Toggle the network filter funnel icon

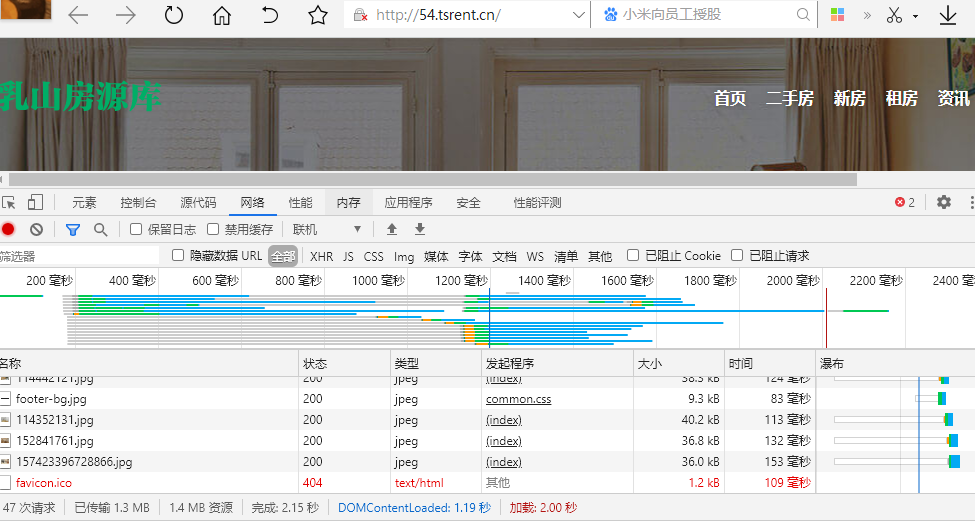point(73,229)
